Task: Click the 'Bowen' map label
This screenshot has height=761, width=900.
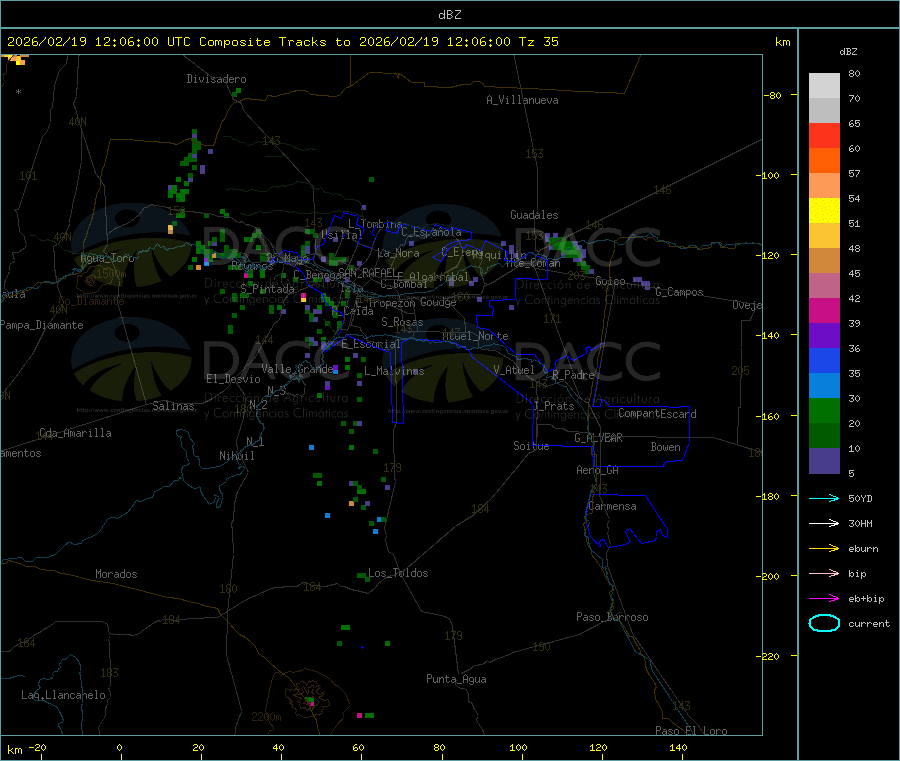Action: point(665,446)
